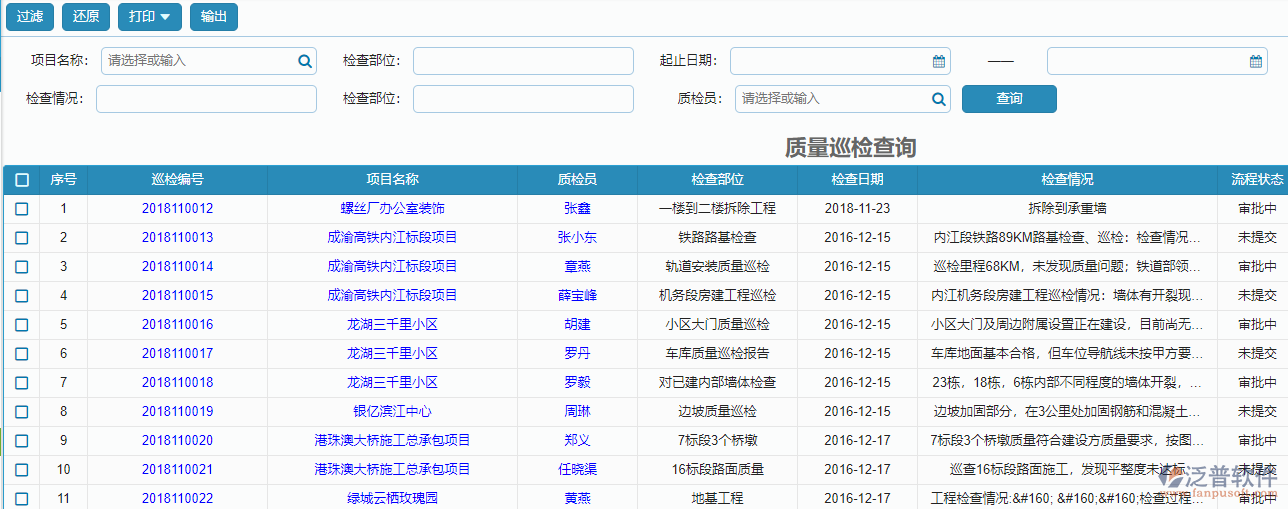Check the row checkbox for 2018110015
Image resolution: width=1288 pixels, height=509 pixels.
tap(21, 296)
